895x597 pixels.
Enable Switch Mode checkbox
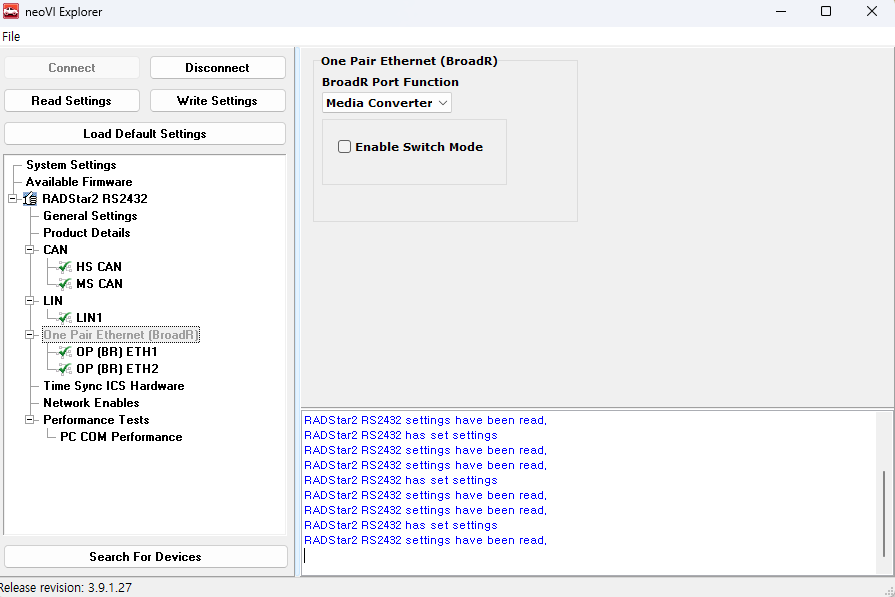point(344,147)
